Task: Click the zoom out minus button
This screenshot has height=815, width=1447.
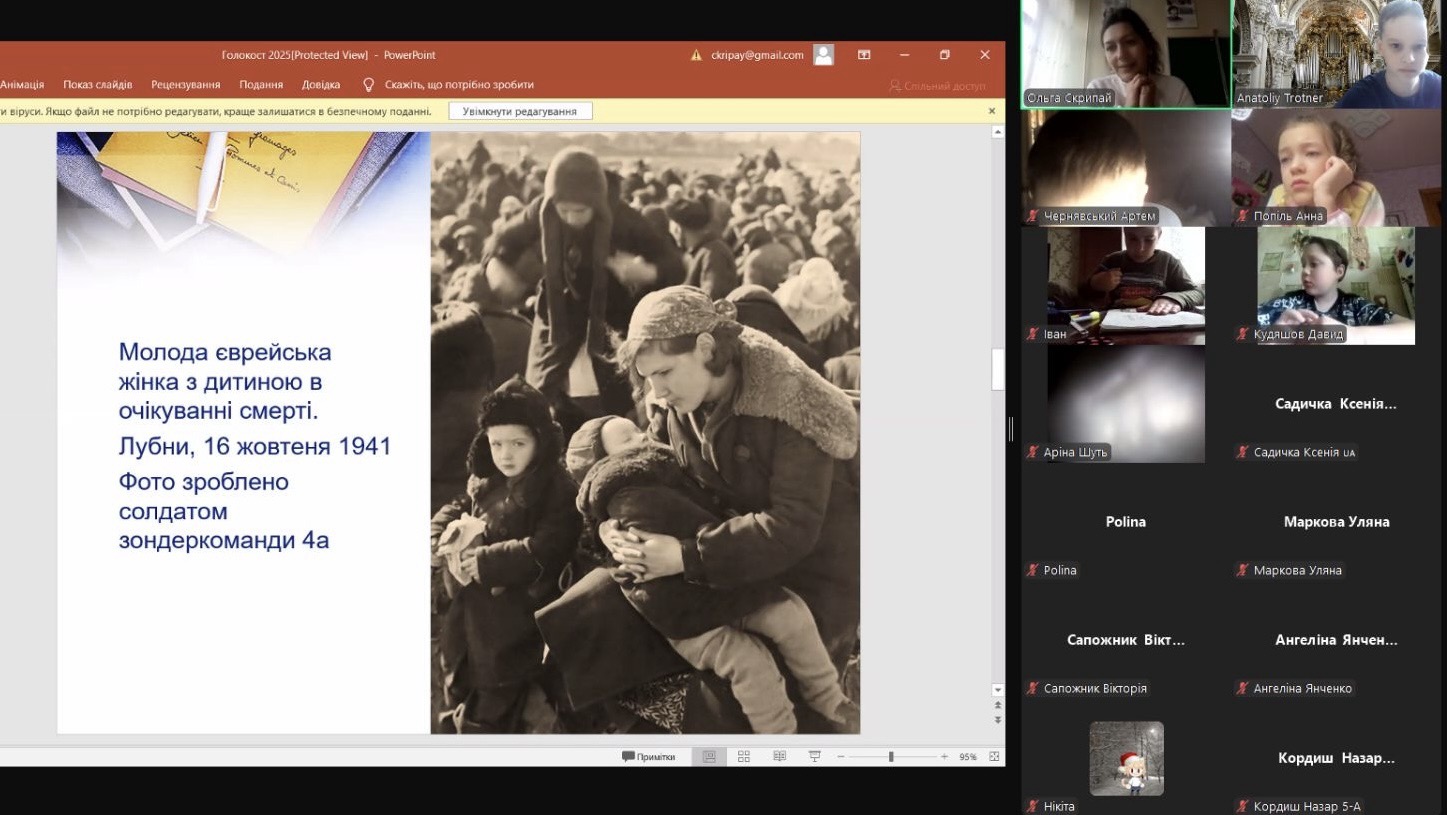Action: pyautogui.click(x=840, y=757)
